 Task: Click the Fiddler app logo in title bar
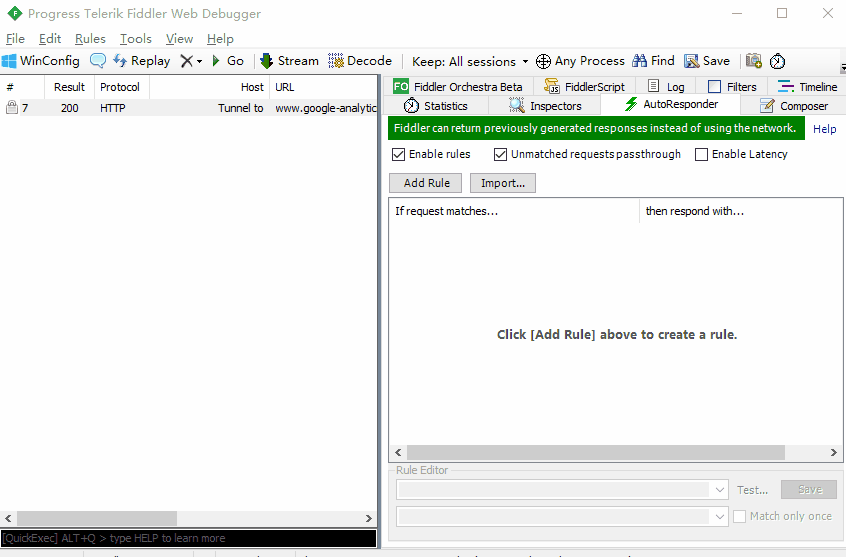[15, 13]
